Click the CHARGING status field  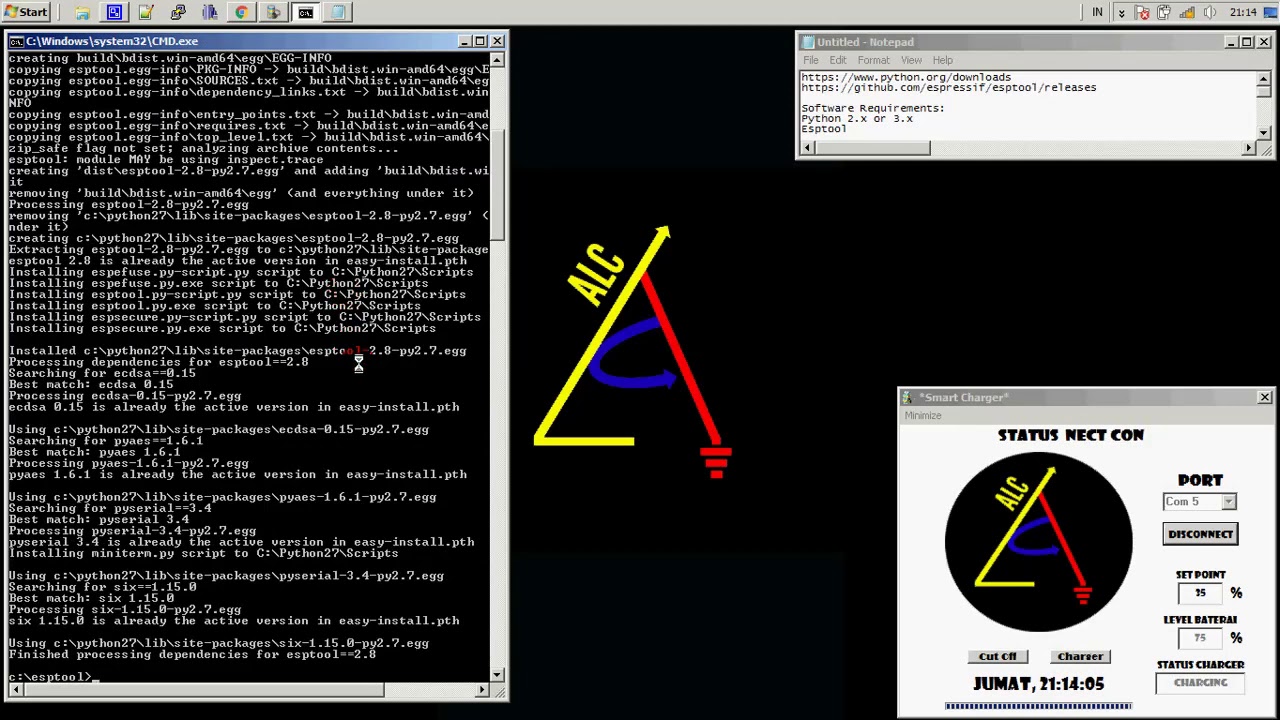click(1200, 683)
